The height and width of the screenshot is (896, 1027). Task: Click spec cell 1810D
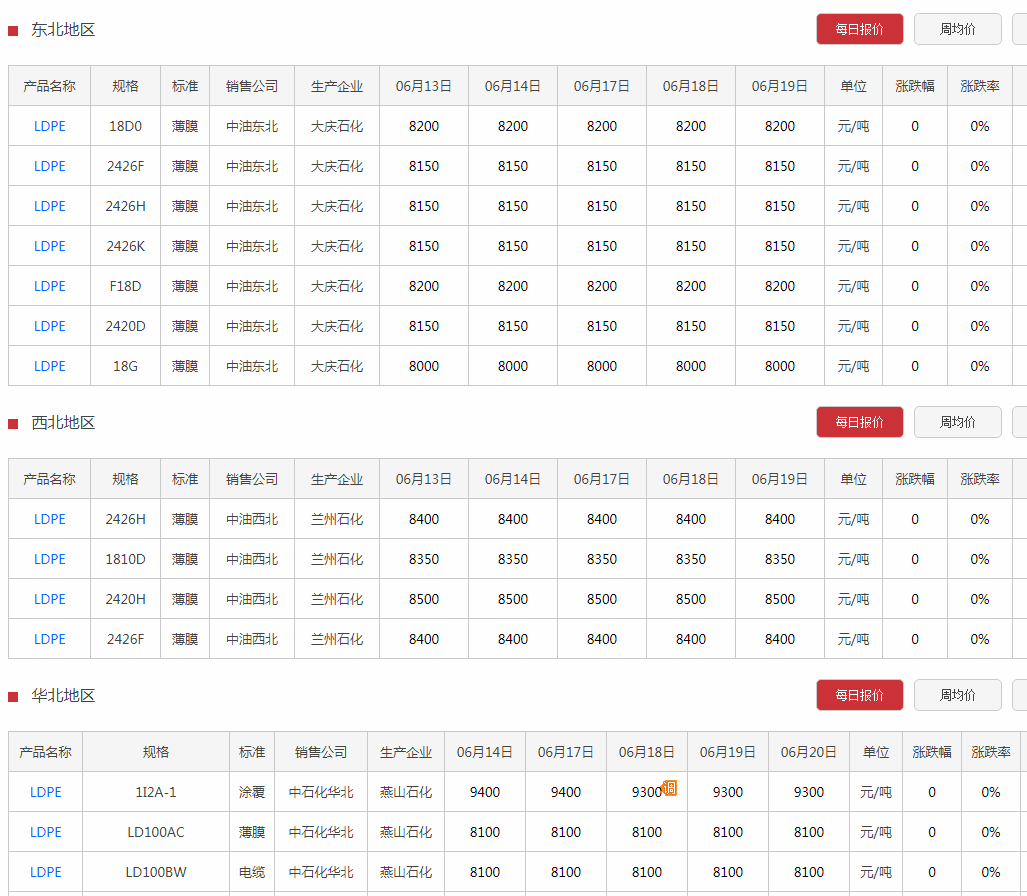125,559
